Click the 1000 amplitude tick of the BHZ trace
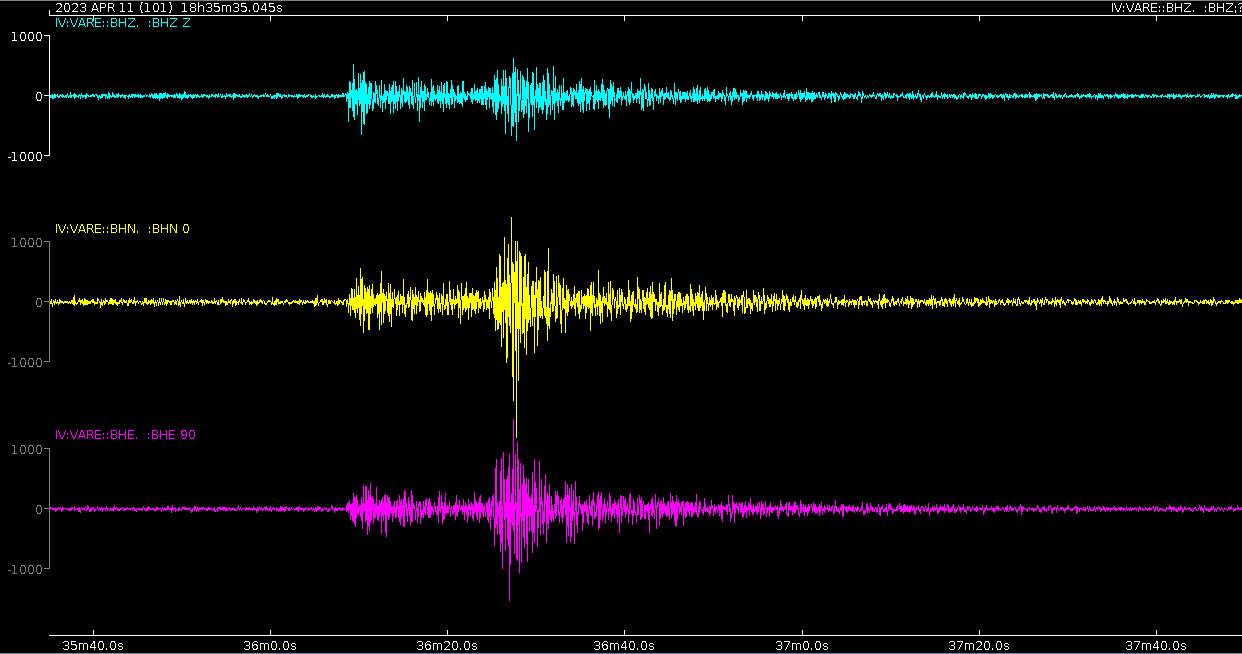Viewport: 1242px width, 654px height. pyautogui.click(x=26, y=36)
